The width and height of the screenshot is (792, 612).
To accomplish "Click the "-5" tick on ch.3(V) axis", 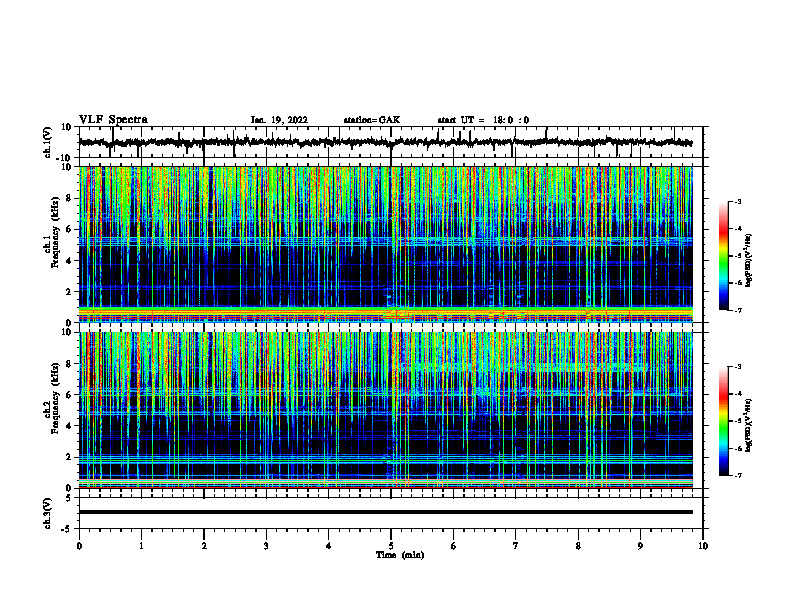I will (67, 529).
